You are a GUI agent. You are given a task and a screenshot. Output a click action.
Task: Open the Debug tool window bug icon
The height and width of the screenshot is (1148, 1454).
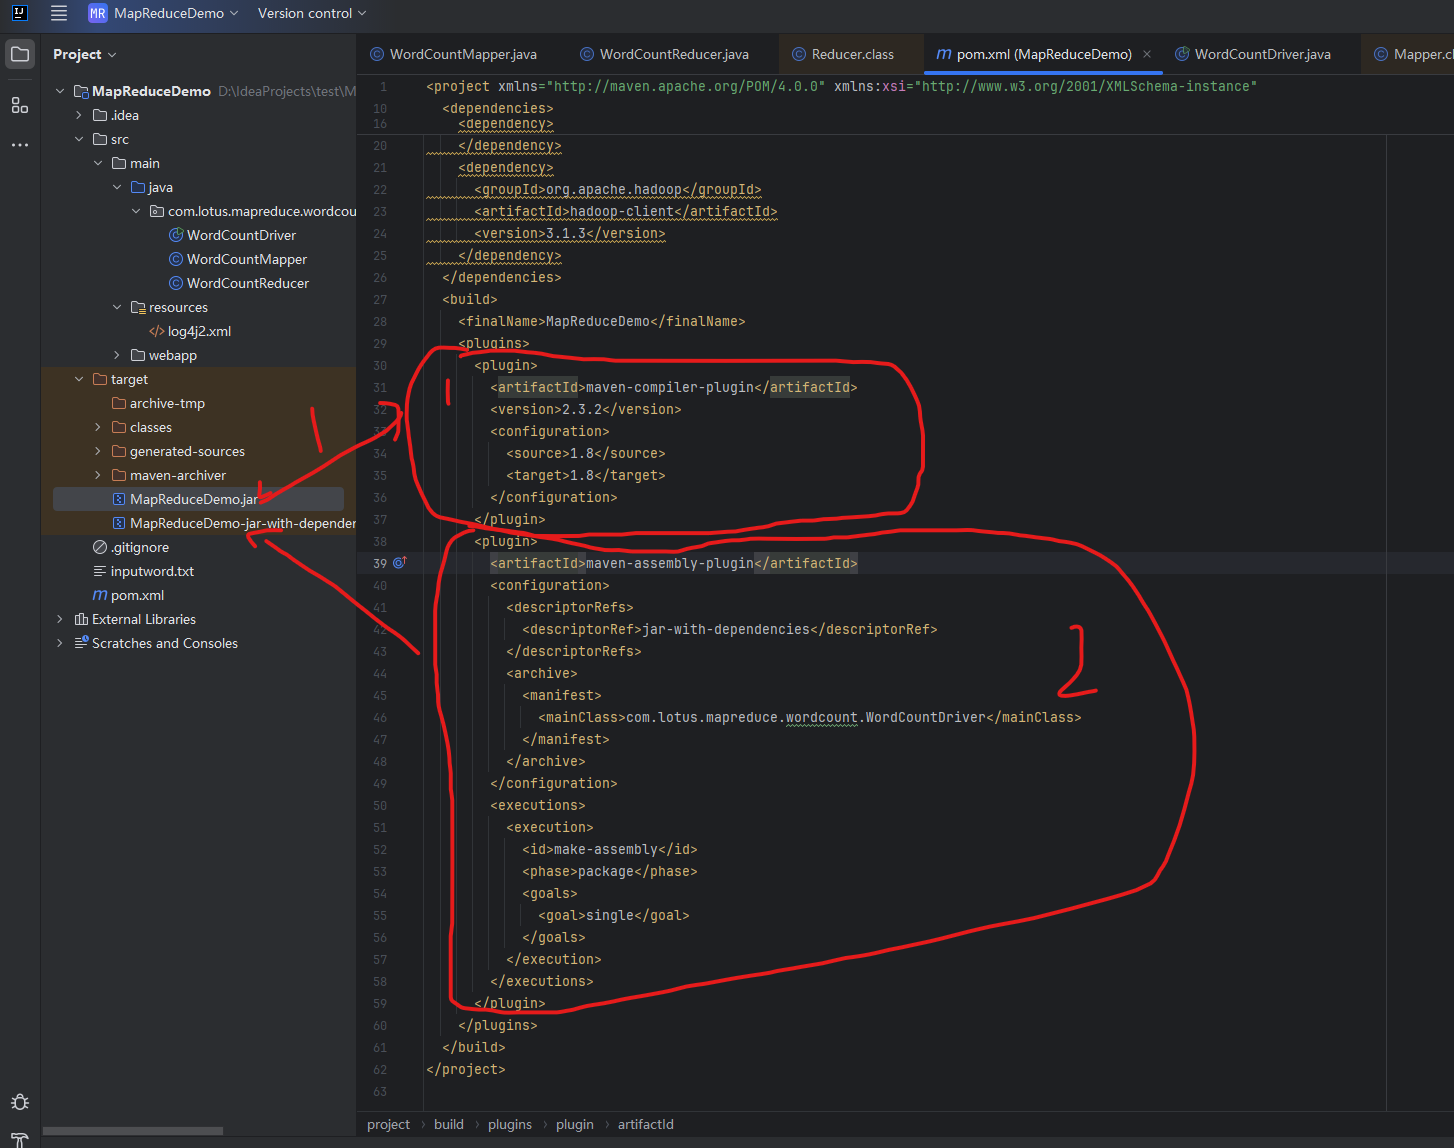(19, 1101)
